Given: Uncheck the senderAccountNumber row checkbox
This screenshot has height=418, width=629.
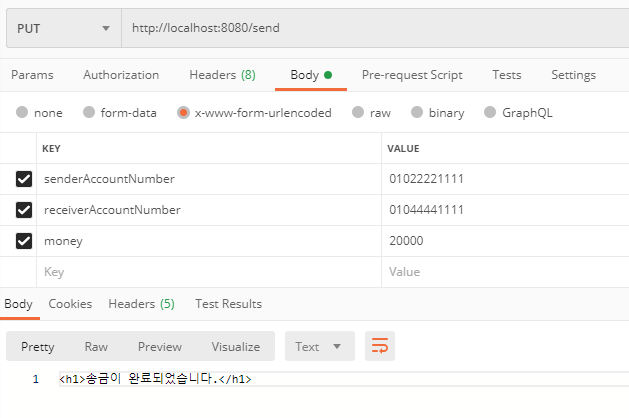Looking at the screenshot, I should pos(24,179).
